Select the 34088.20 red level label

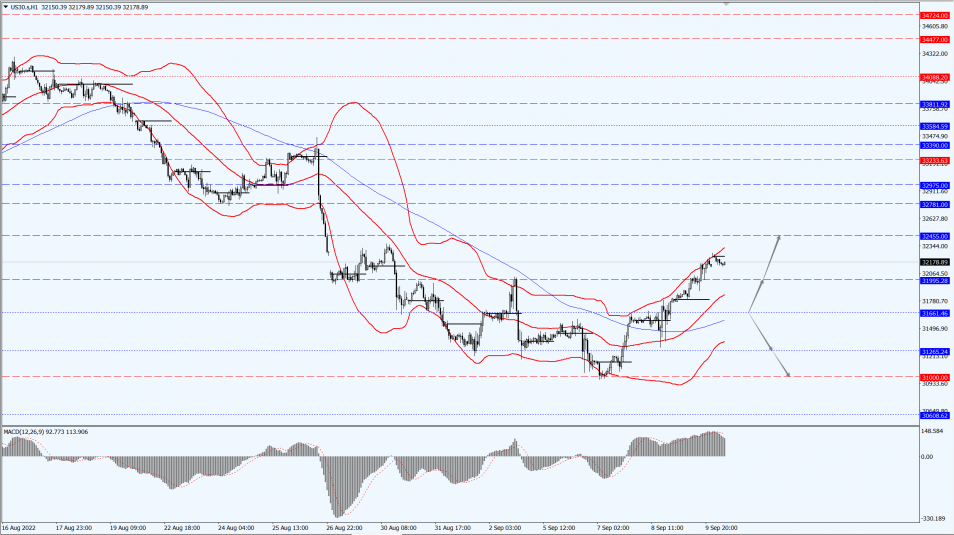coord(934,77)
